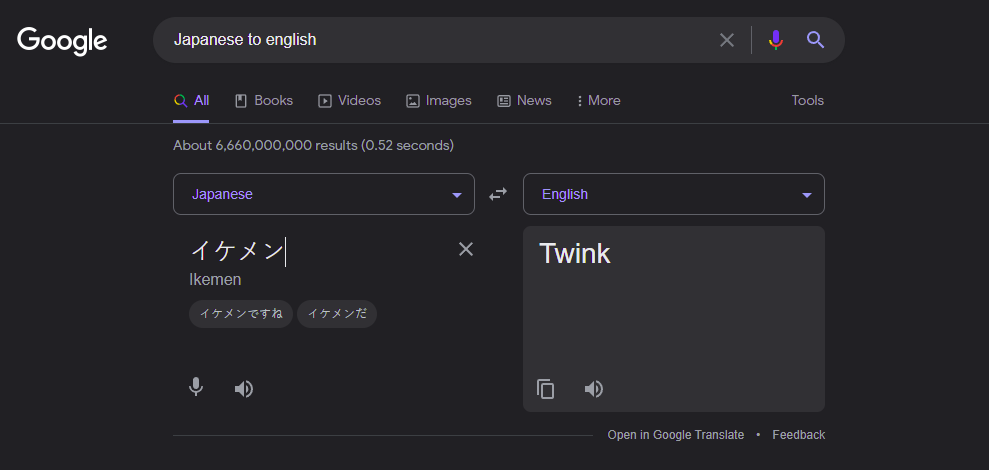989x470 pixels.
Task: Copy the English translation
Action: [546, 389]
